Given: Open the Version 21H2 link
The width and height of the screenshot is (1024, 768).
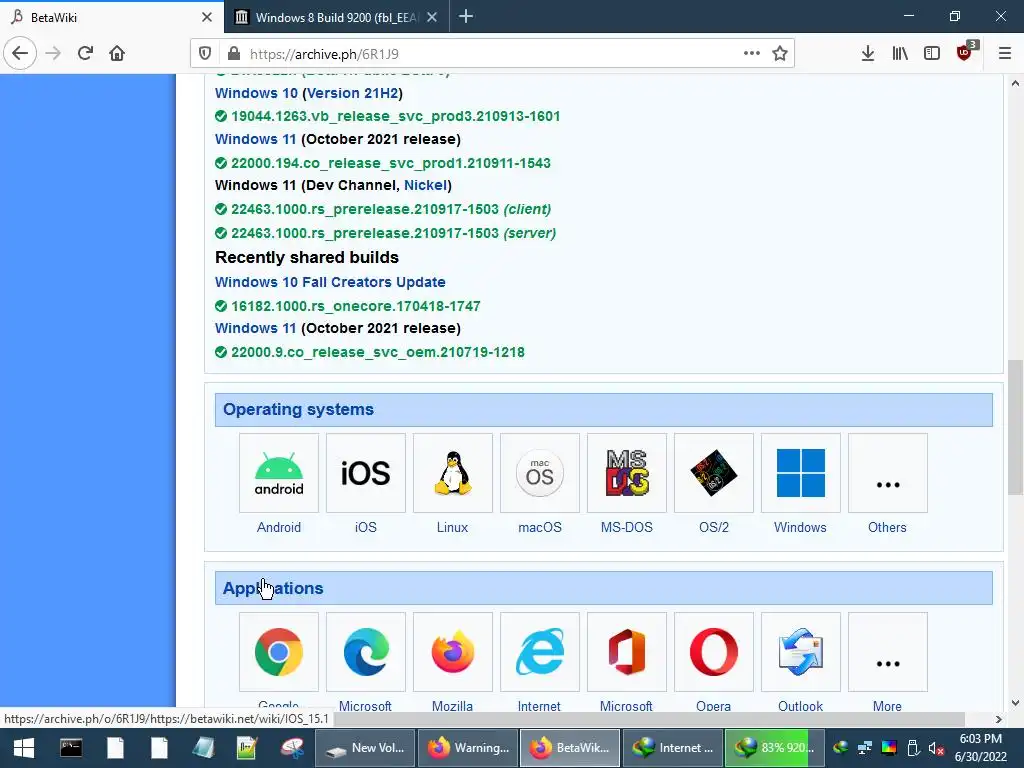Looking at the screenshot, I should coord(353,93).
